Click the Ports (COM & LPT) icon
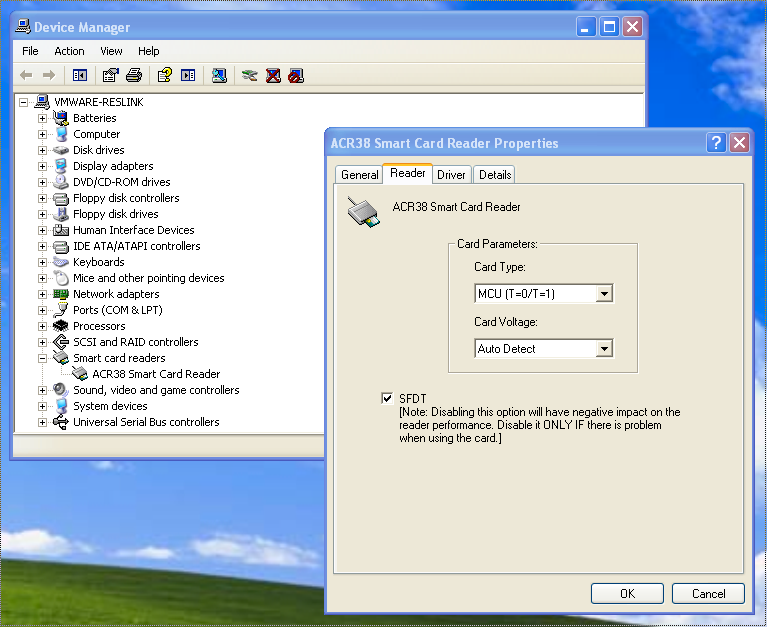Viewport: 767px width, 627px height. (61, 310)
